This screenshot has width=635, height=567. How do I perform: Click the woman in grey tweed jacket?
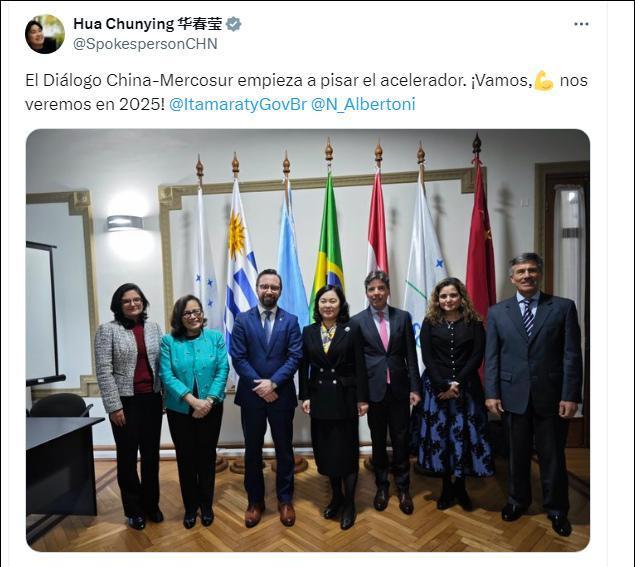tap(130, 405)
